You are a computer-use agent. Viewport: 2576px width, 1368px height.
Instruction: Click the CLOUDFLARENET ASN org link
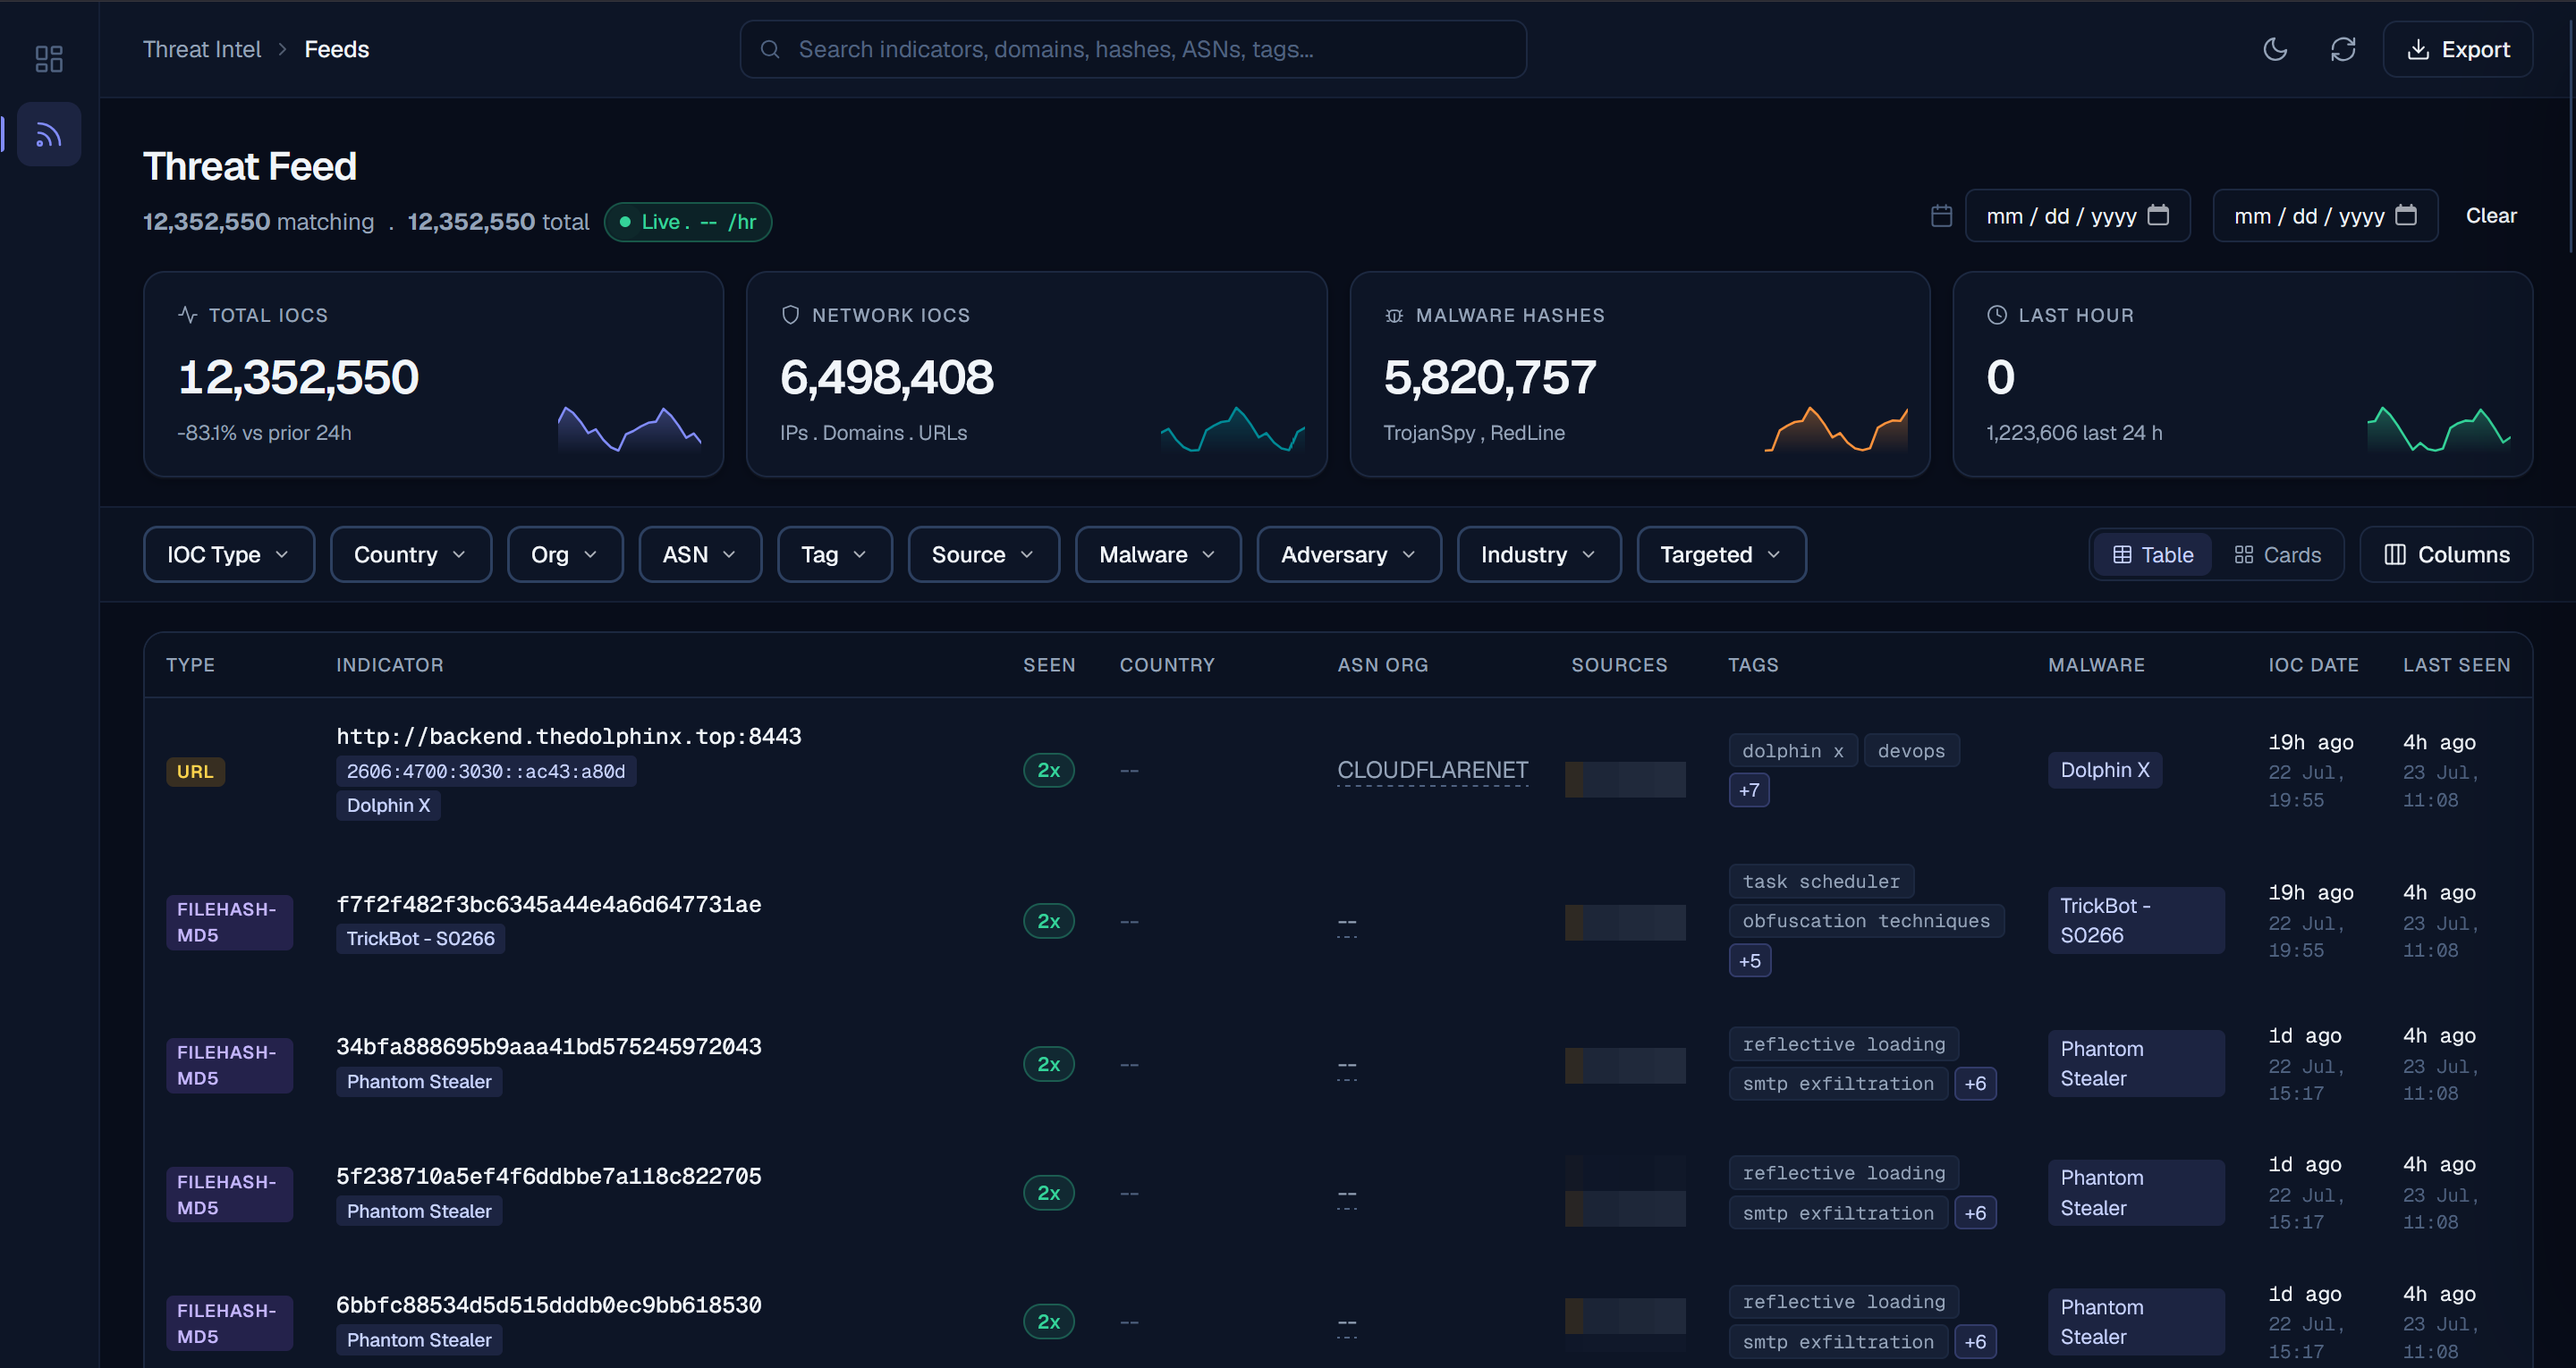[x=1432, y=770]
